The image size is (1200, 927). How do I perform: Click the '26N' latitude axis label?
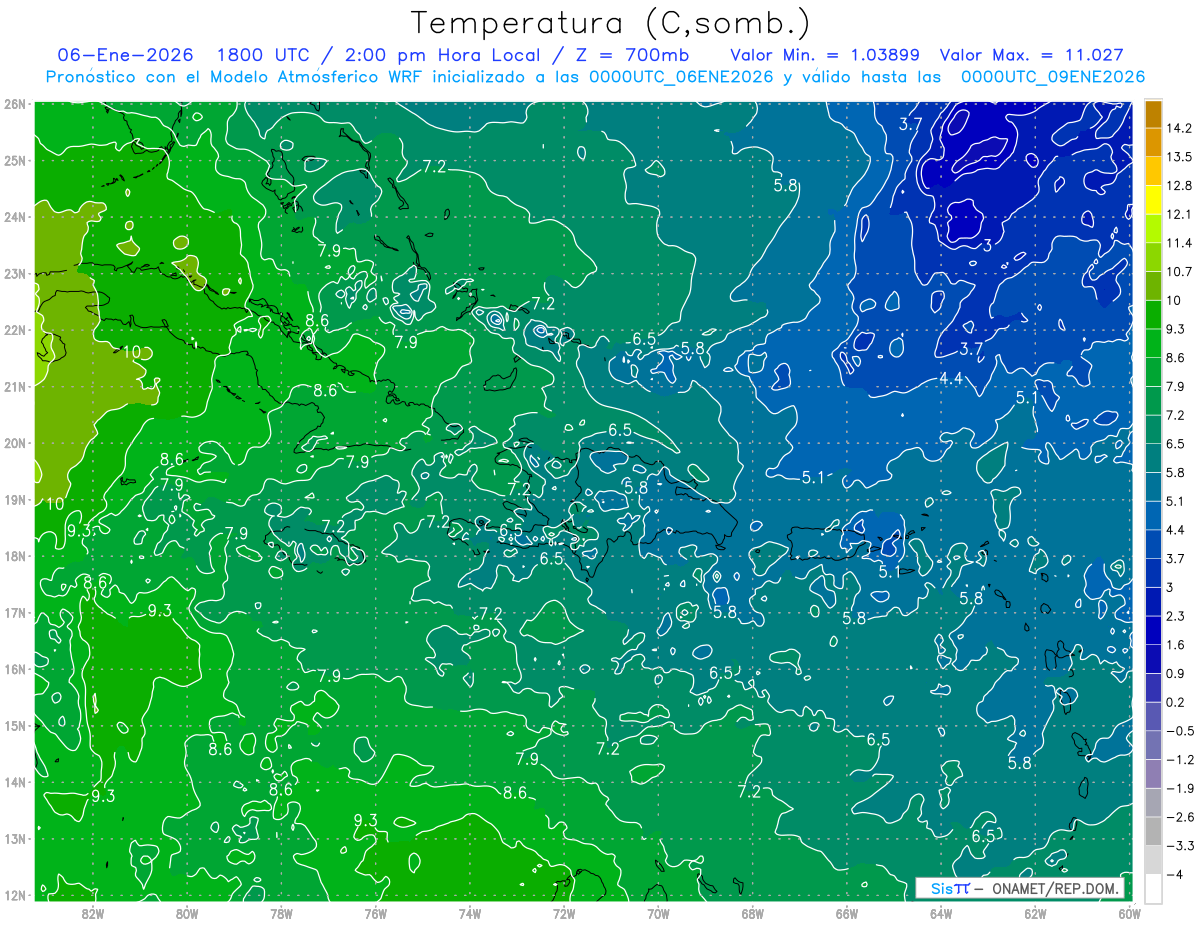[x=15, y=104]
